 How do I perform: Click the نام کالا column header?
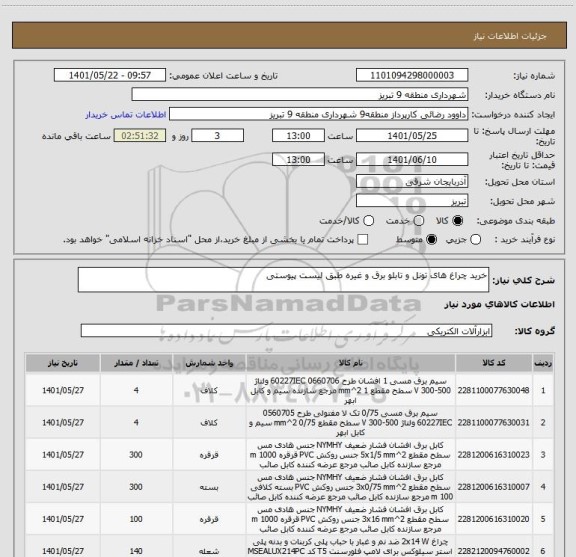pos(351,363)
